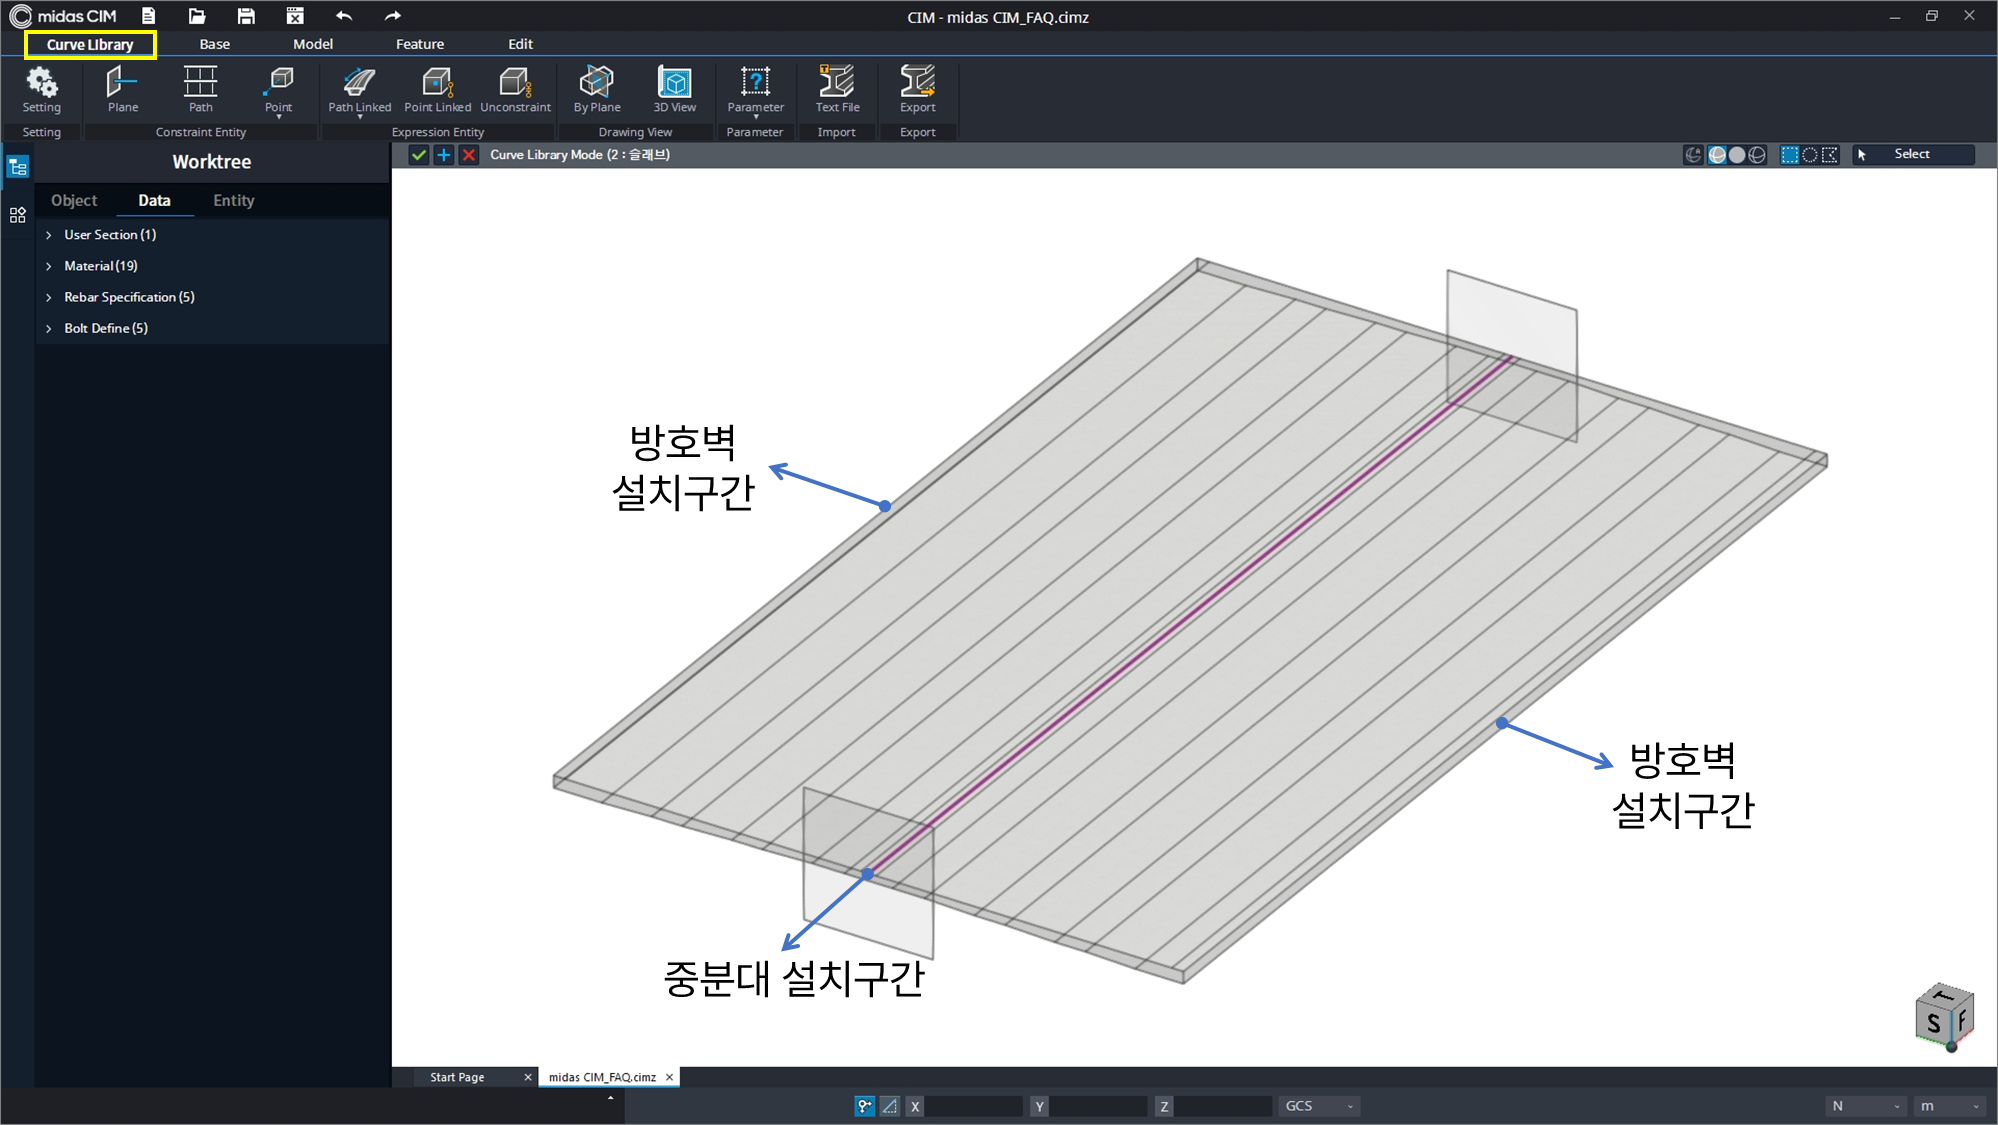Expand the bottom panel up arrow
Viewport: 1998px width, 1125px height.
610,1098
